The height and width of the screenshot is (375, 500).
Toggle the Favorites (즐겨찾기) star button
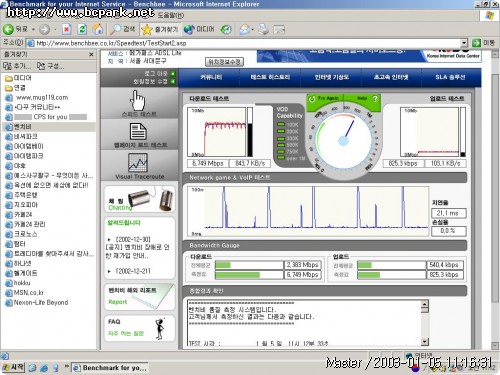click(x=160, y=30)
